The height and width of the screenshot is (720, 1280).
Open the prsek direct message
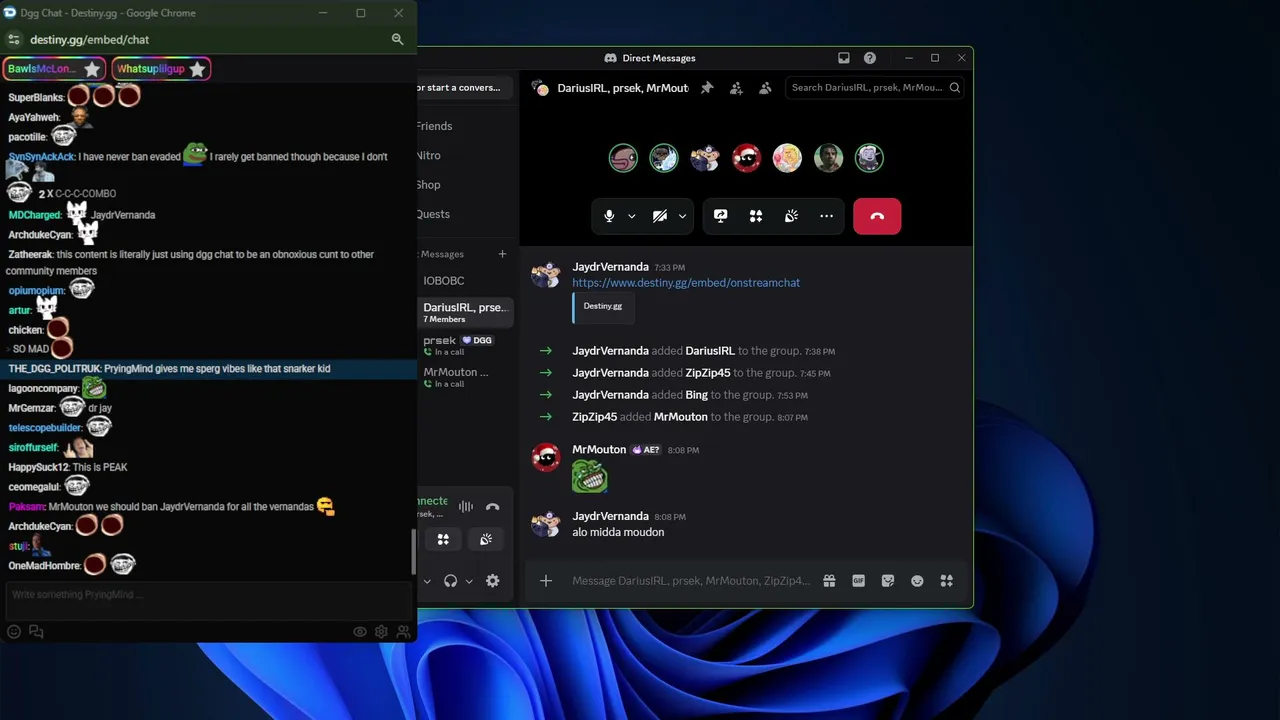click(465, 345)
